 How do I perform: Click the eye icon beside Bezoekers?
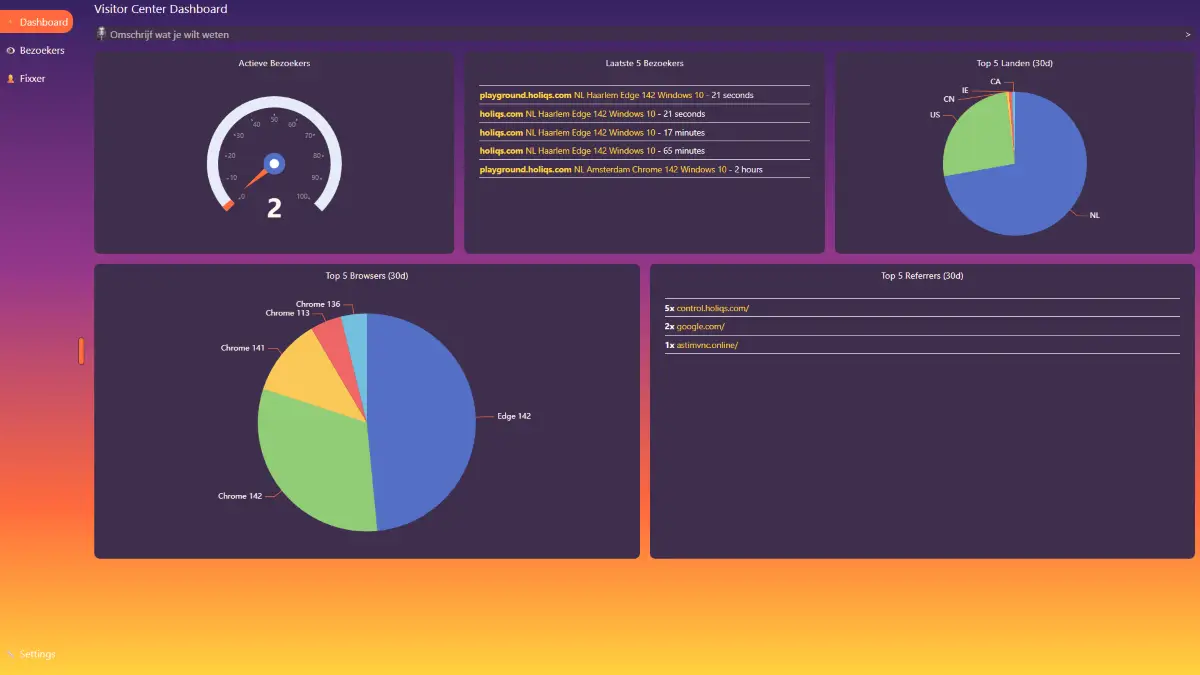click(x=10, y=50)
